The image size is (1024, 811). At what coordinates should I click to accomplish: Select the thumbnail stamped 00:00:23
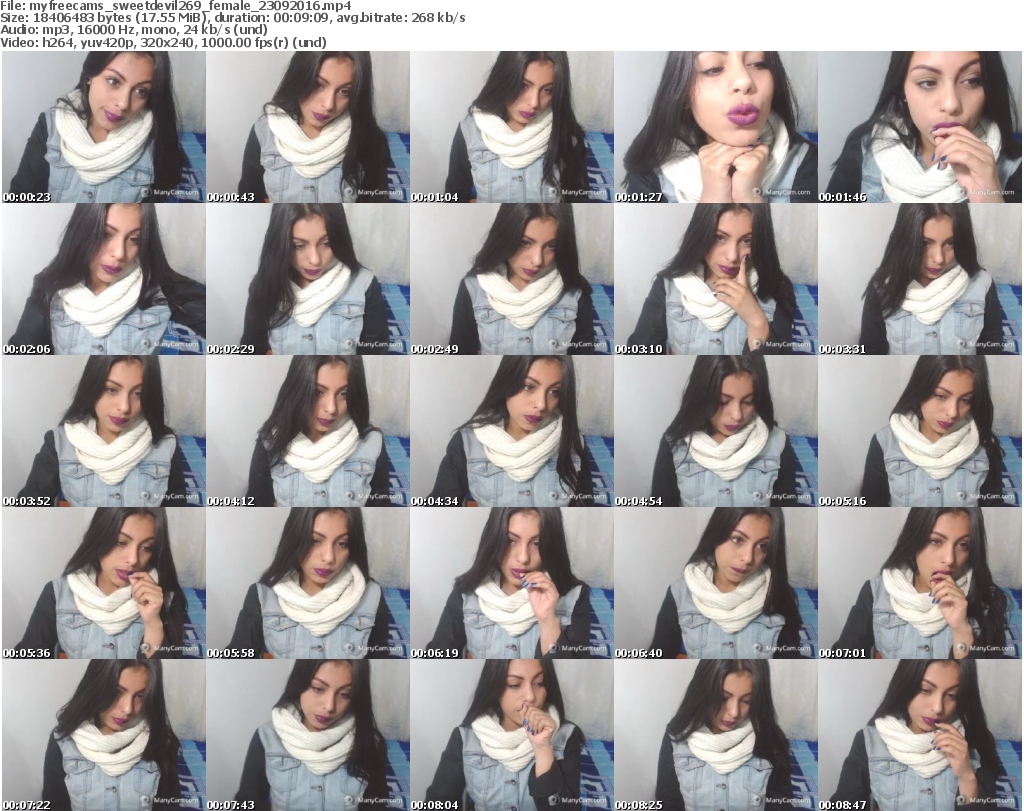point(104,127)
